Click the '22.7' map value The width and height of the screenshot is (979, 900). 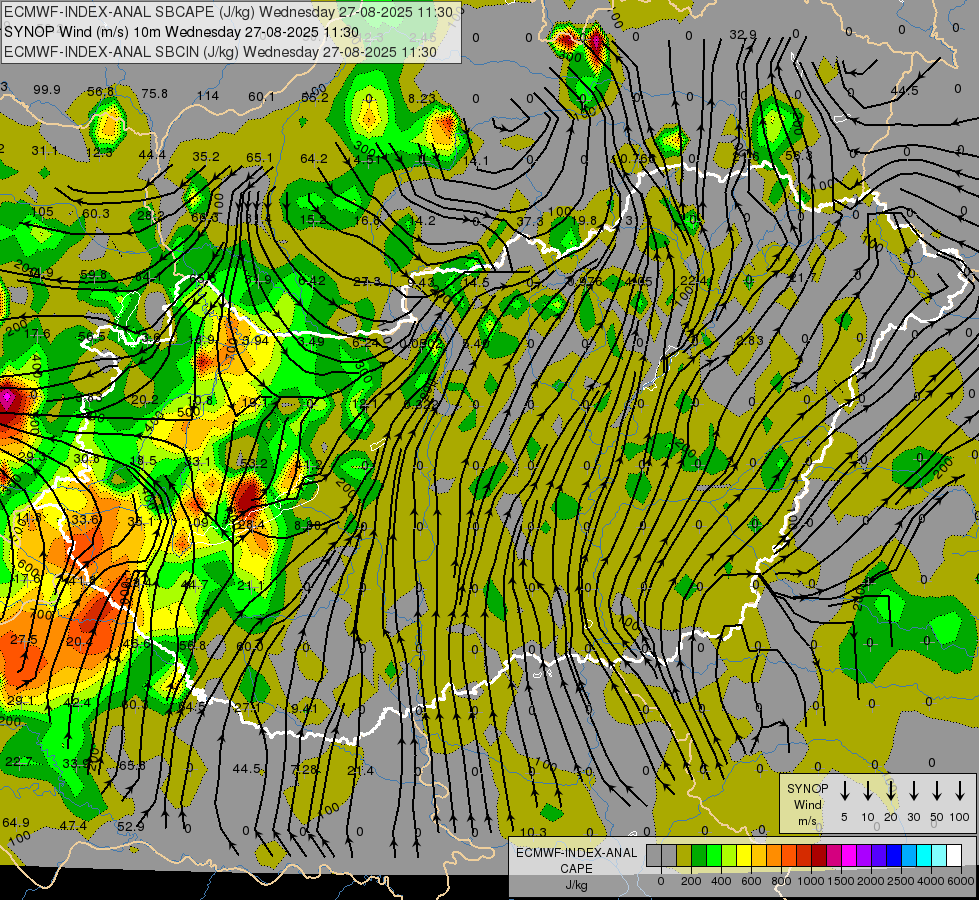click(x=18, y=762)
